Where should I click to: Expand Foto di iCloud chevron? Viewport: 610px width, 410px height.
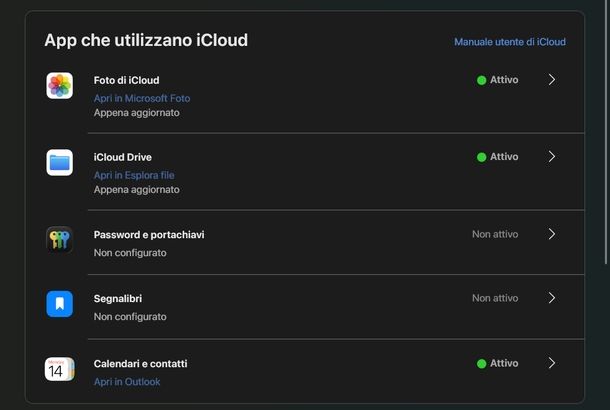pyautogui.click(x=552, y=80)
